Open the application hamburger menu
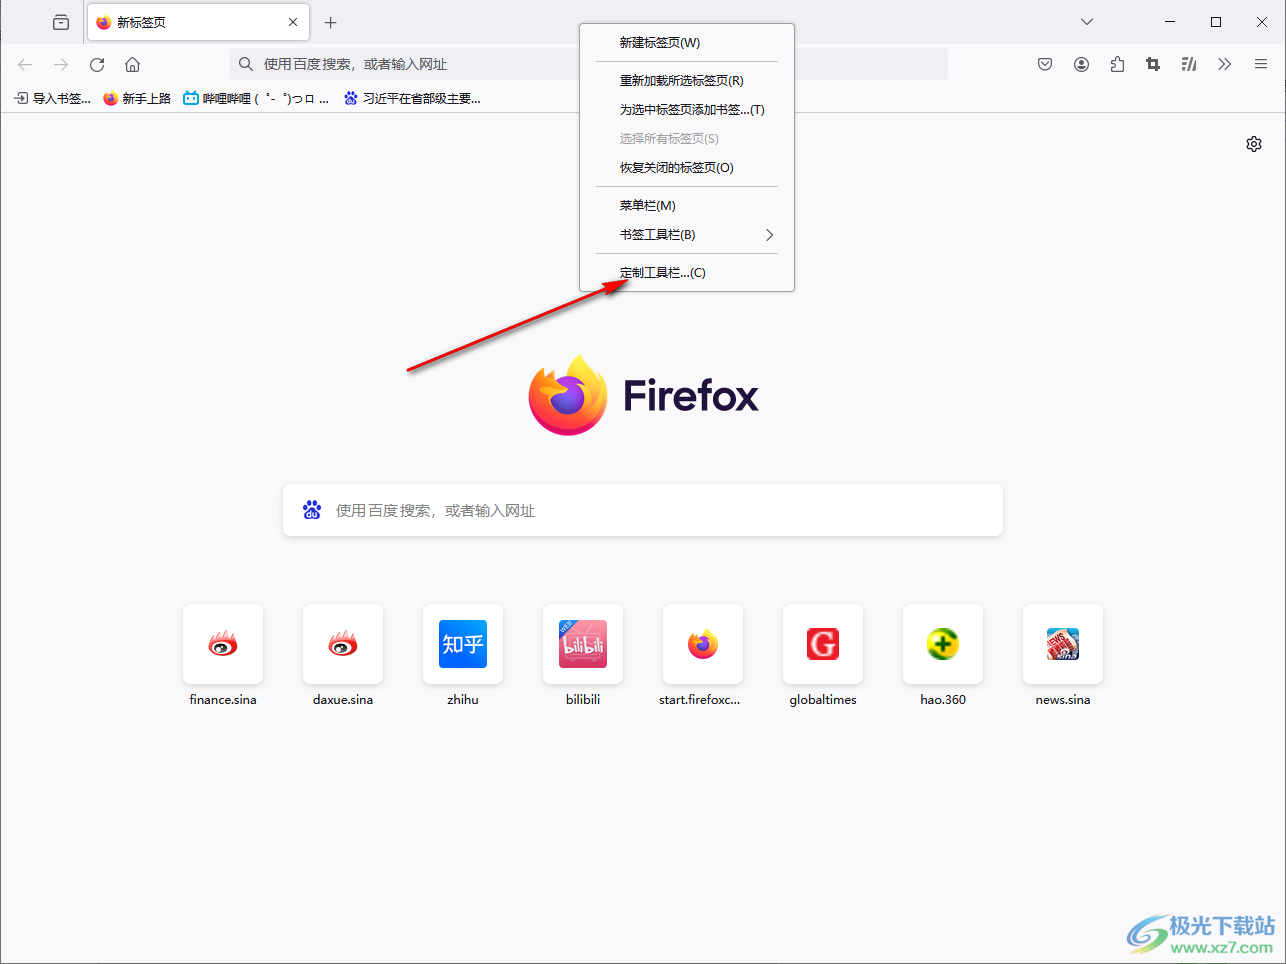 tap(1261, 64)
